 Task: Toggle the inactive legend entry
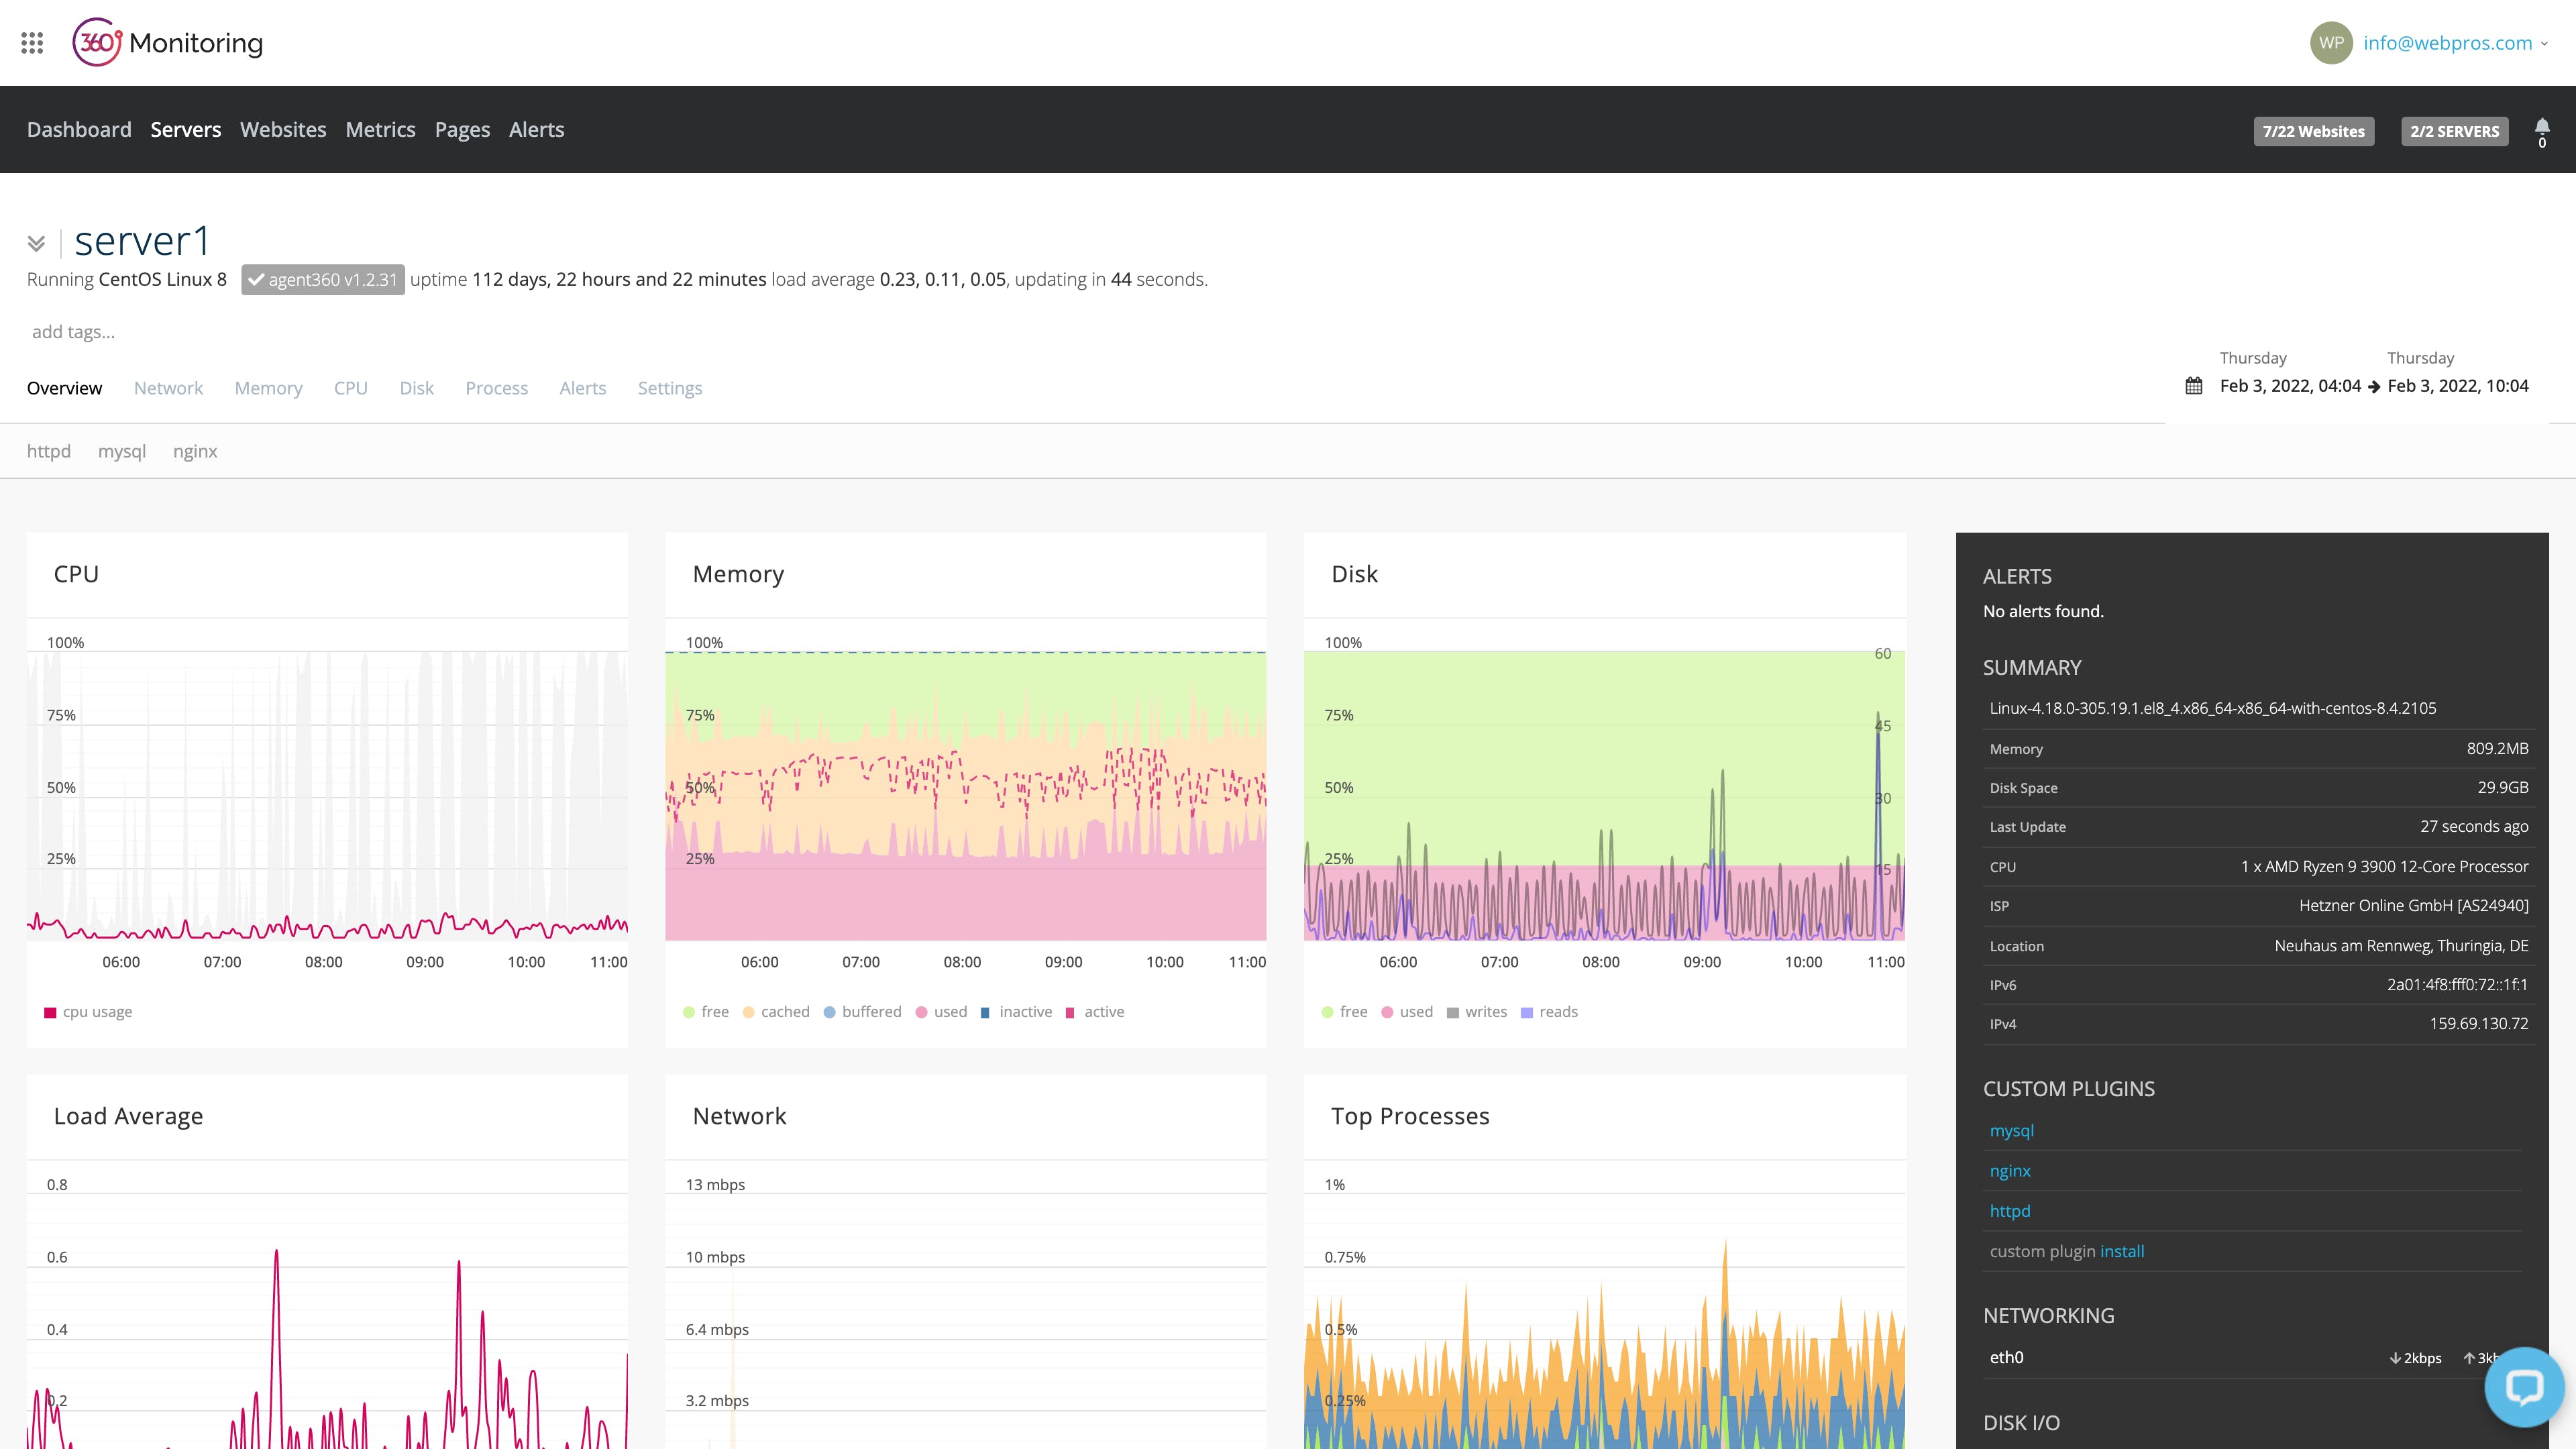[1016, 1012]
